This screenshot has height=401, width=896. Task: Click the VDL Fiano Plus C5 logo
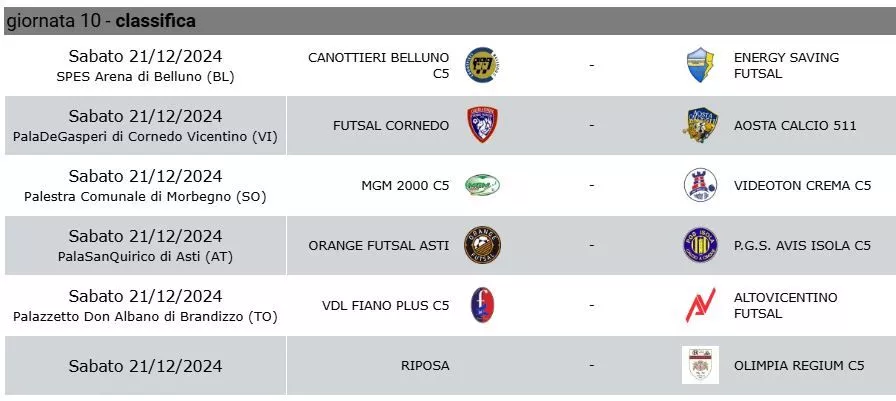[x=483, y=305]
